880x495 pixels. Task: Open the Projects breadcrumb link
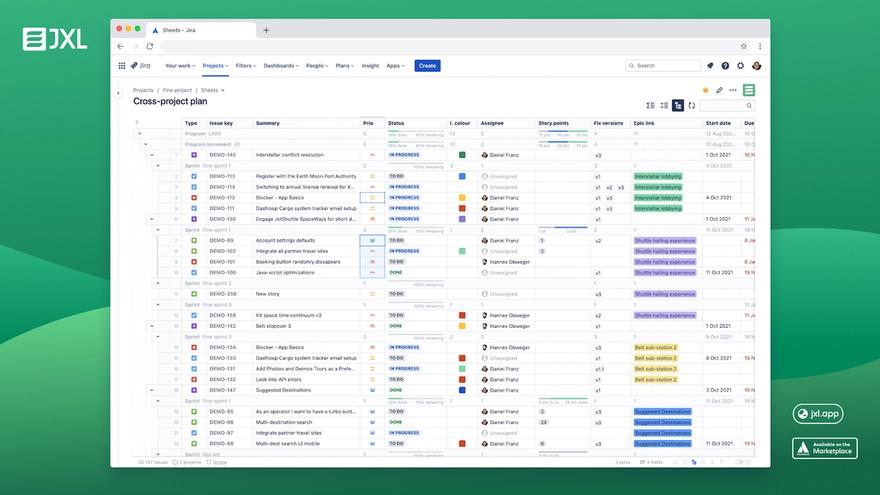pos(143,90)
